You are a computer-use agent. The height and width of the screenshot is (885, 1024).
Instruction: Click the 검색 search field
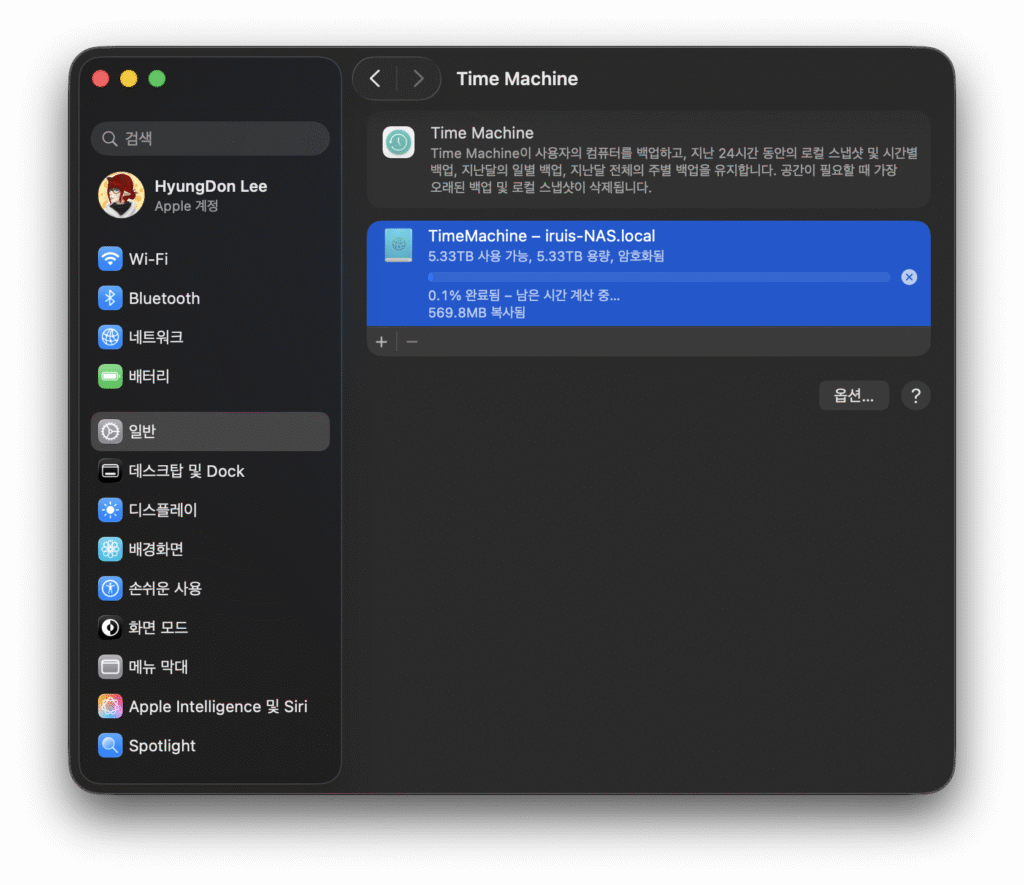pos(210,139)
